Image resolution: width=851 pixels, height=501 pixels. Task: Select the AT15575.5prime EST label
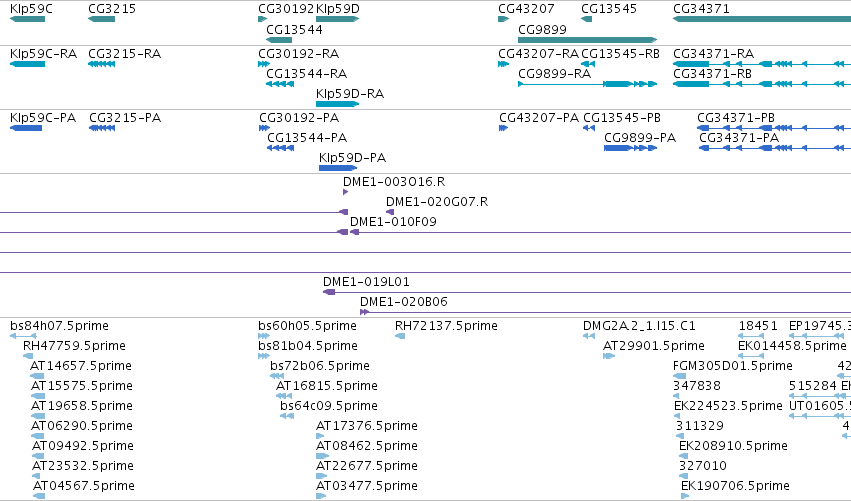(x=82, y=385)
